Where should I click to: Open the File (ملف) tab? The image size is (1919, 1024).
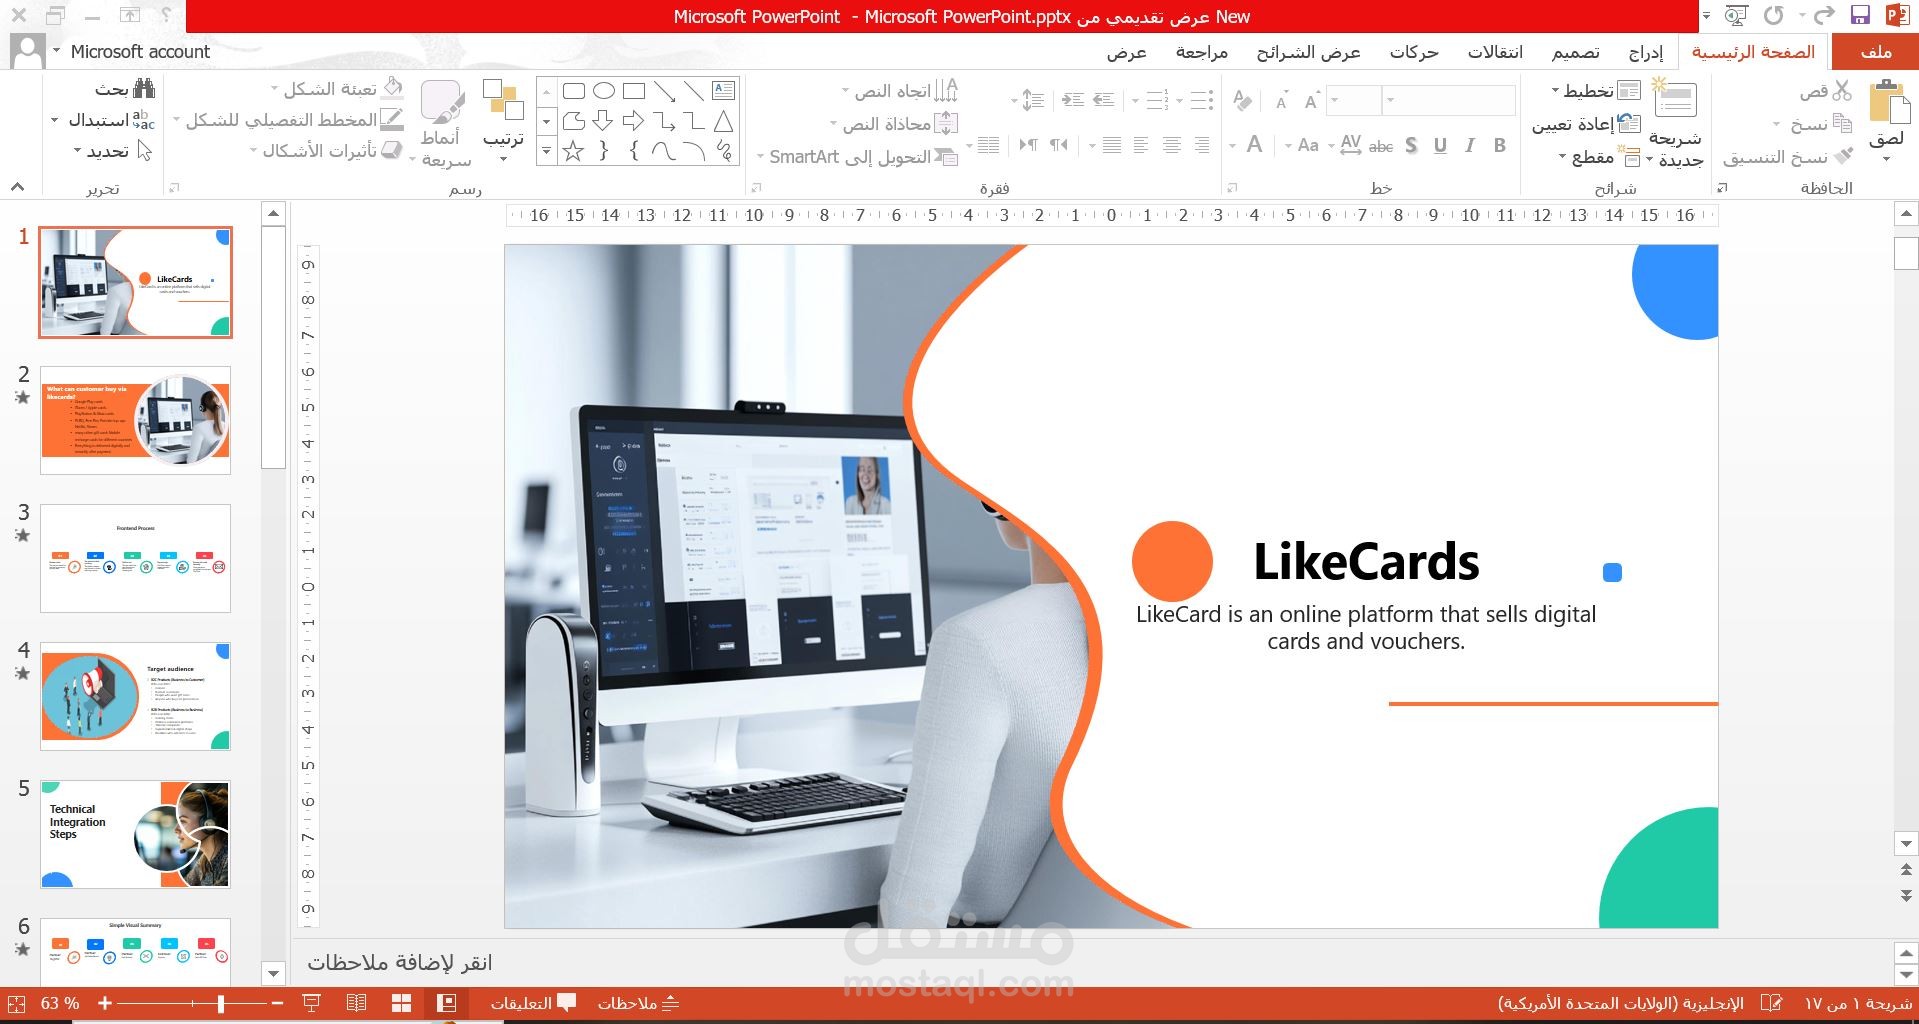click(x=1876, y=51)
